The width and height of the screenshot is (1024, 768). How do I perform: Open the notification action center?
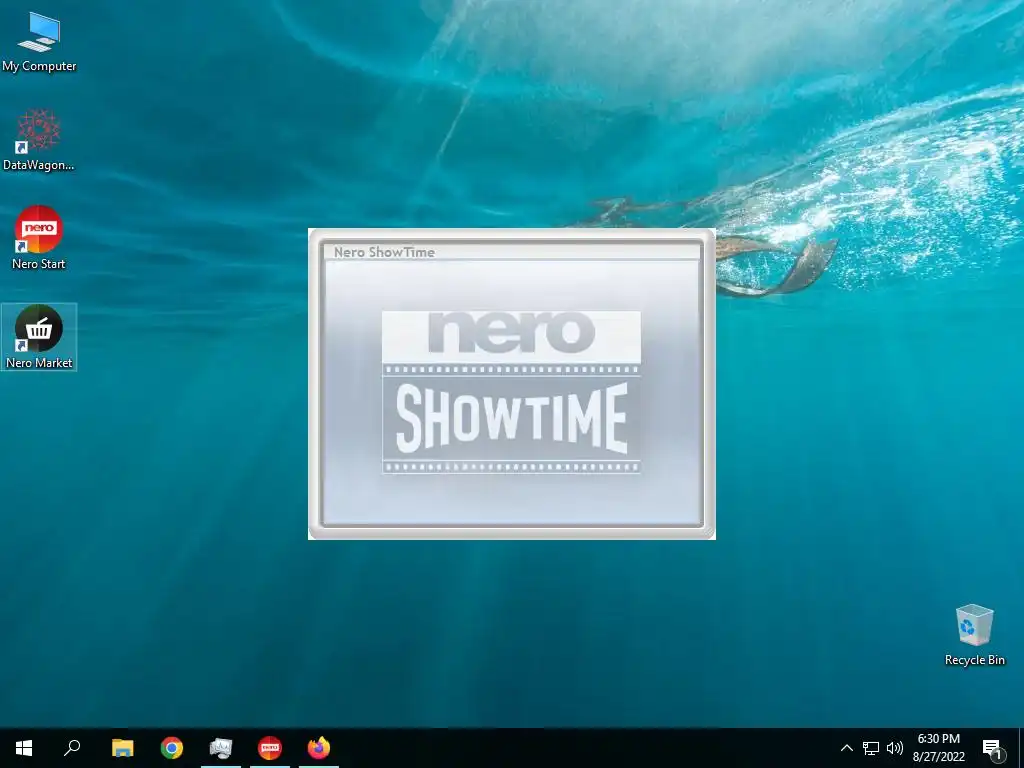click(x=993, y=748)
